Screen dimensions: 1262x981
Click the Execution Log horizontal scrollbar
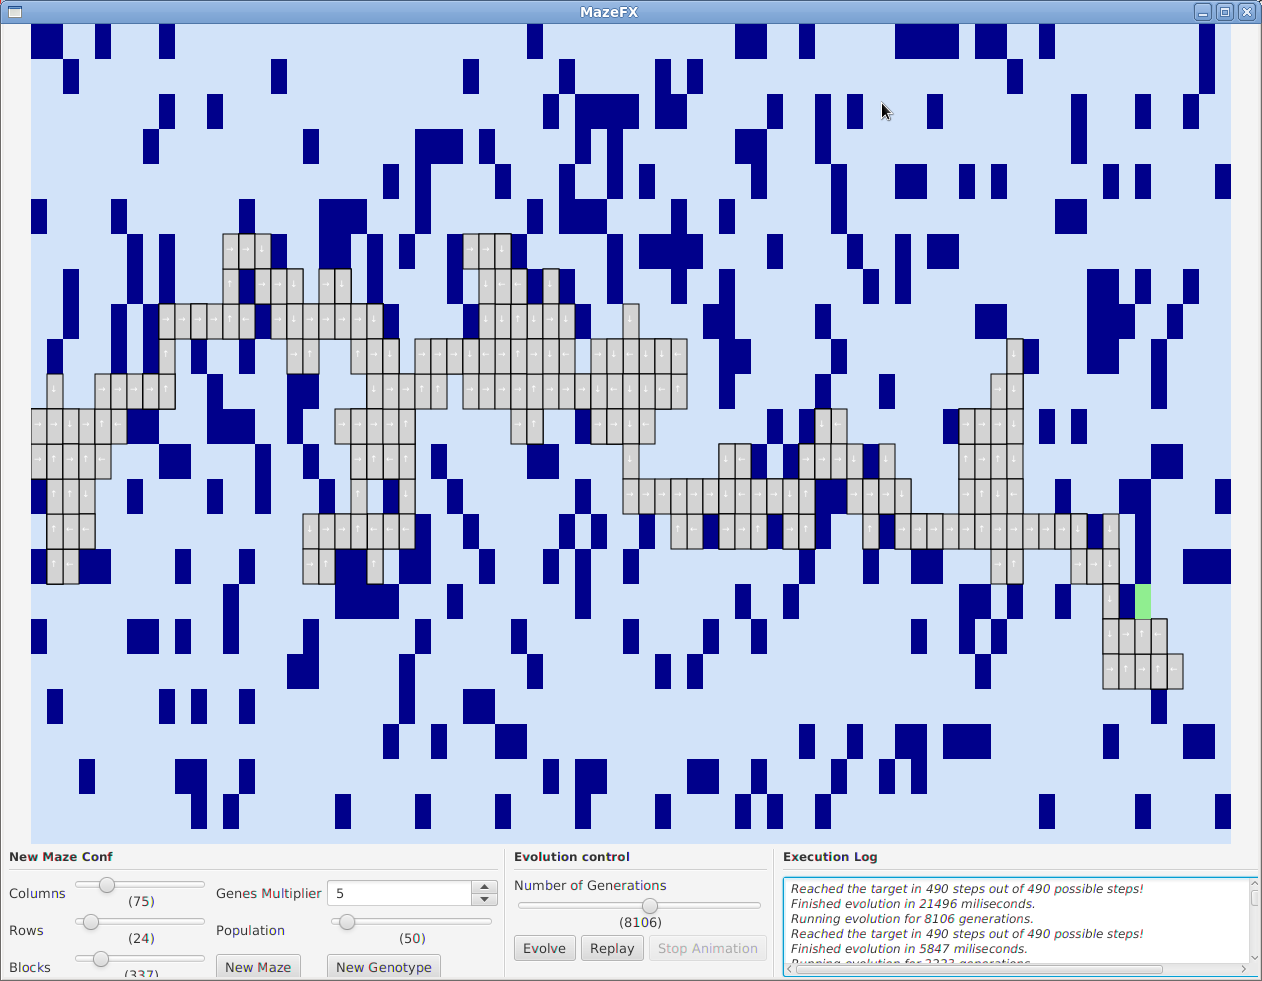click(1016, 969)
